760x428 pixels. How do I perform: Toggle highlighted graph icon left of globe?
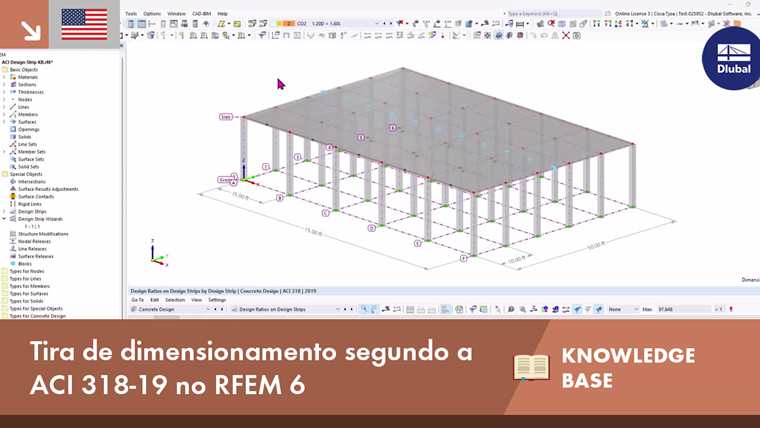445,309
